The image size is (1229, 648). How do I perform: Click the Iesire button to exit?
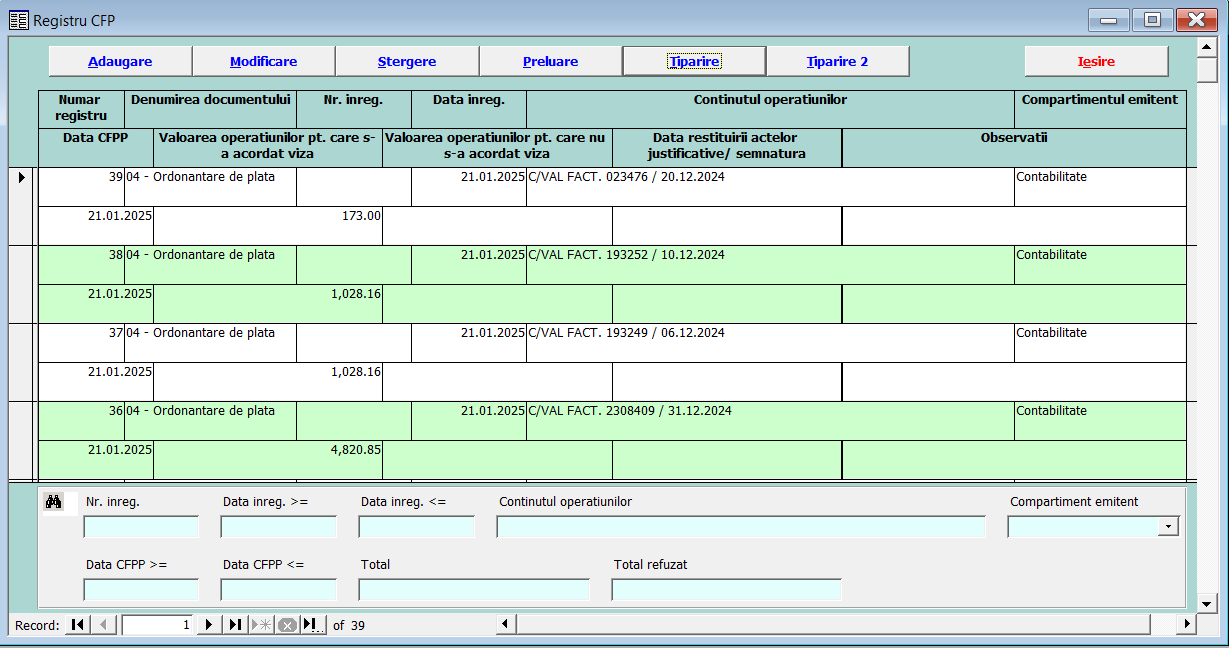click(x=1095, y=60)
